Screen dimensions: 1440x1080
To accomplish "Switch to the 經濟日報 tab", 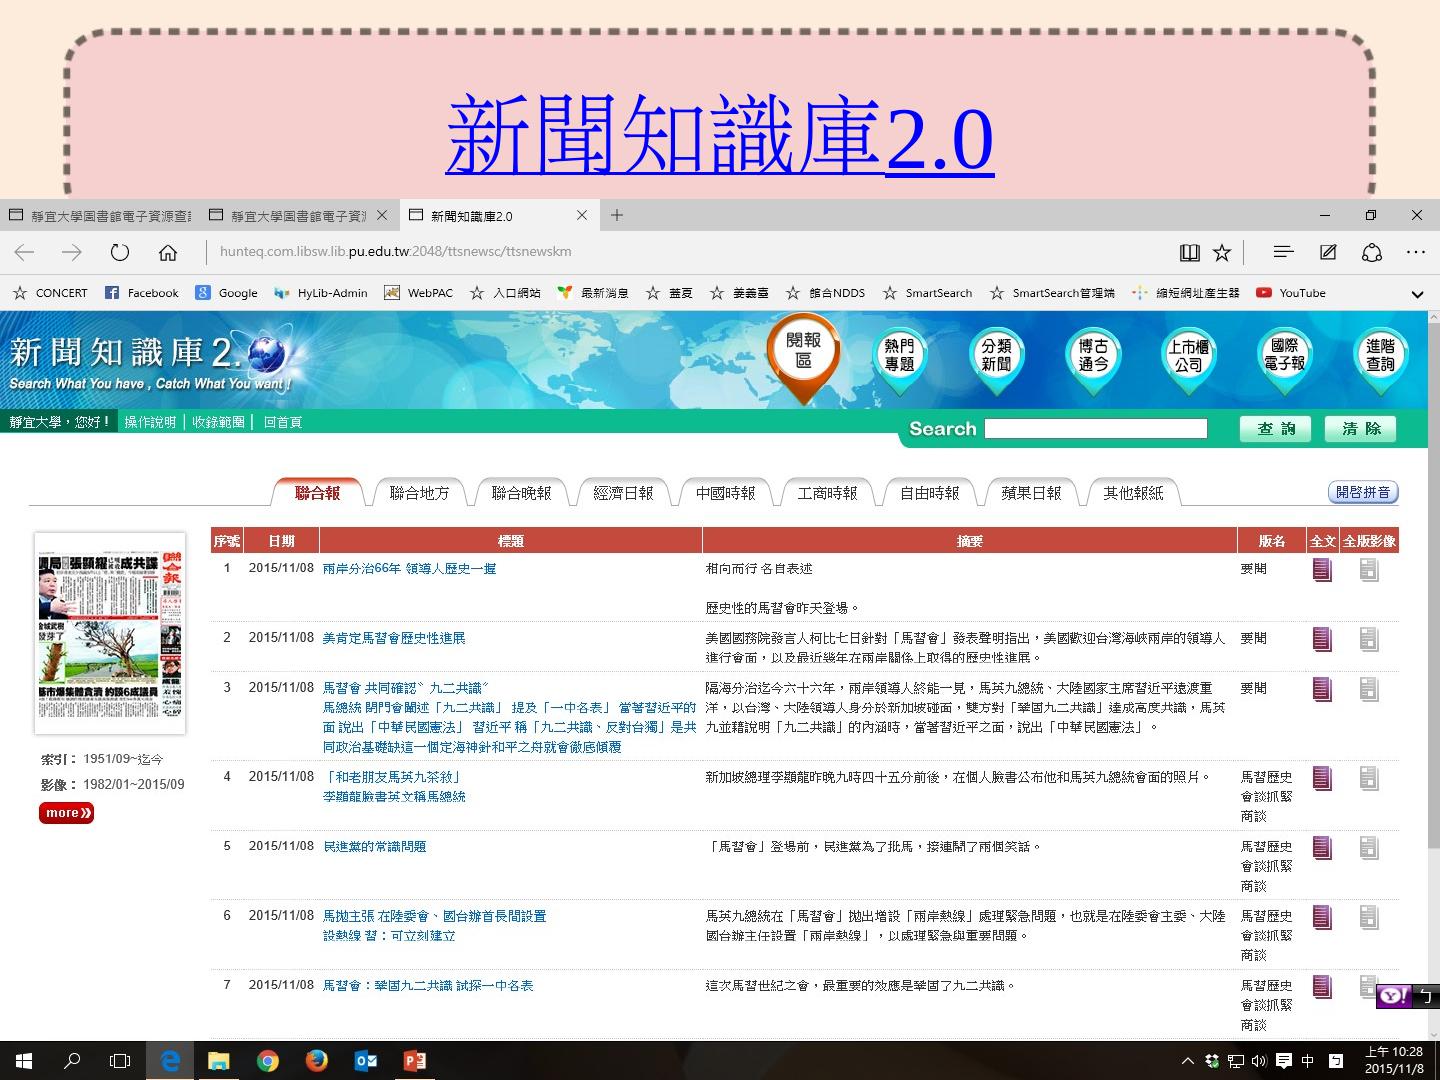I will pos(623,493).
